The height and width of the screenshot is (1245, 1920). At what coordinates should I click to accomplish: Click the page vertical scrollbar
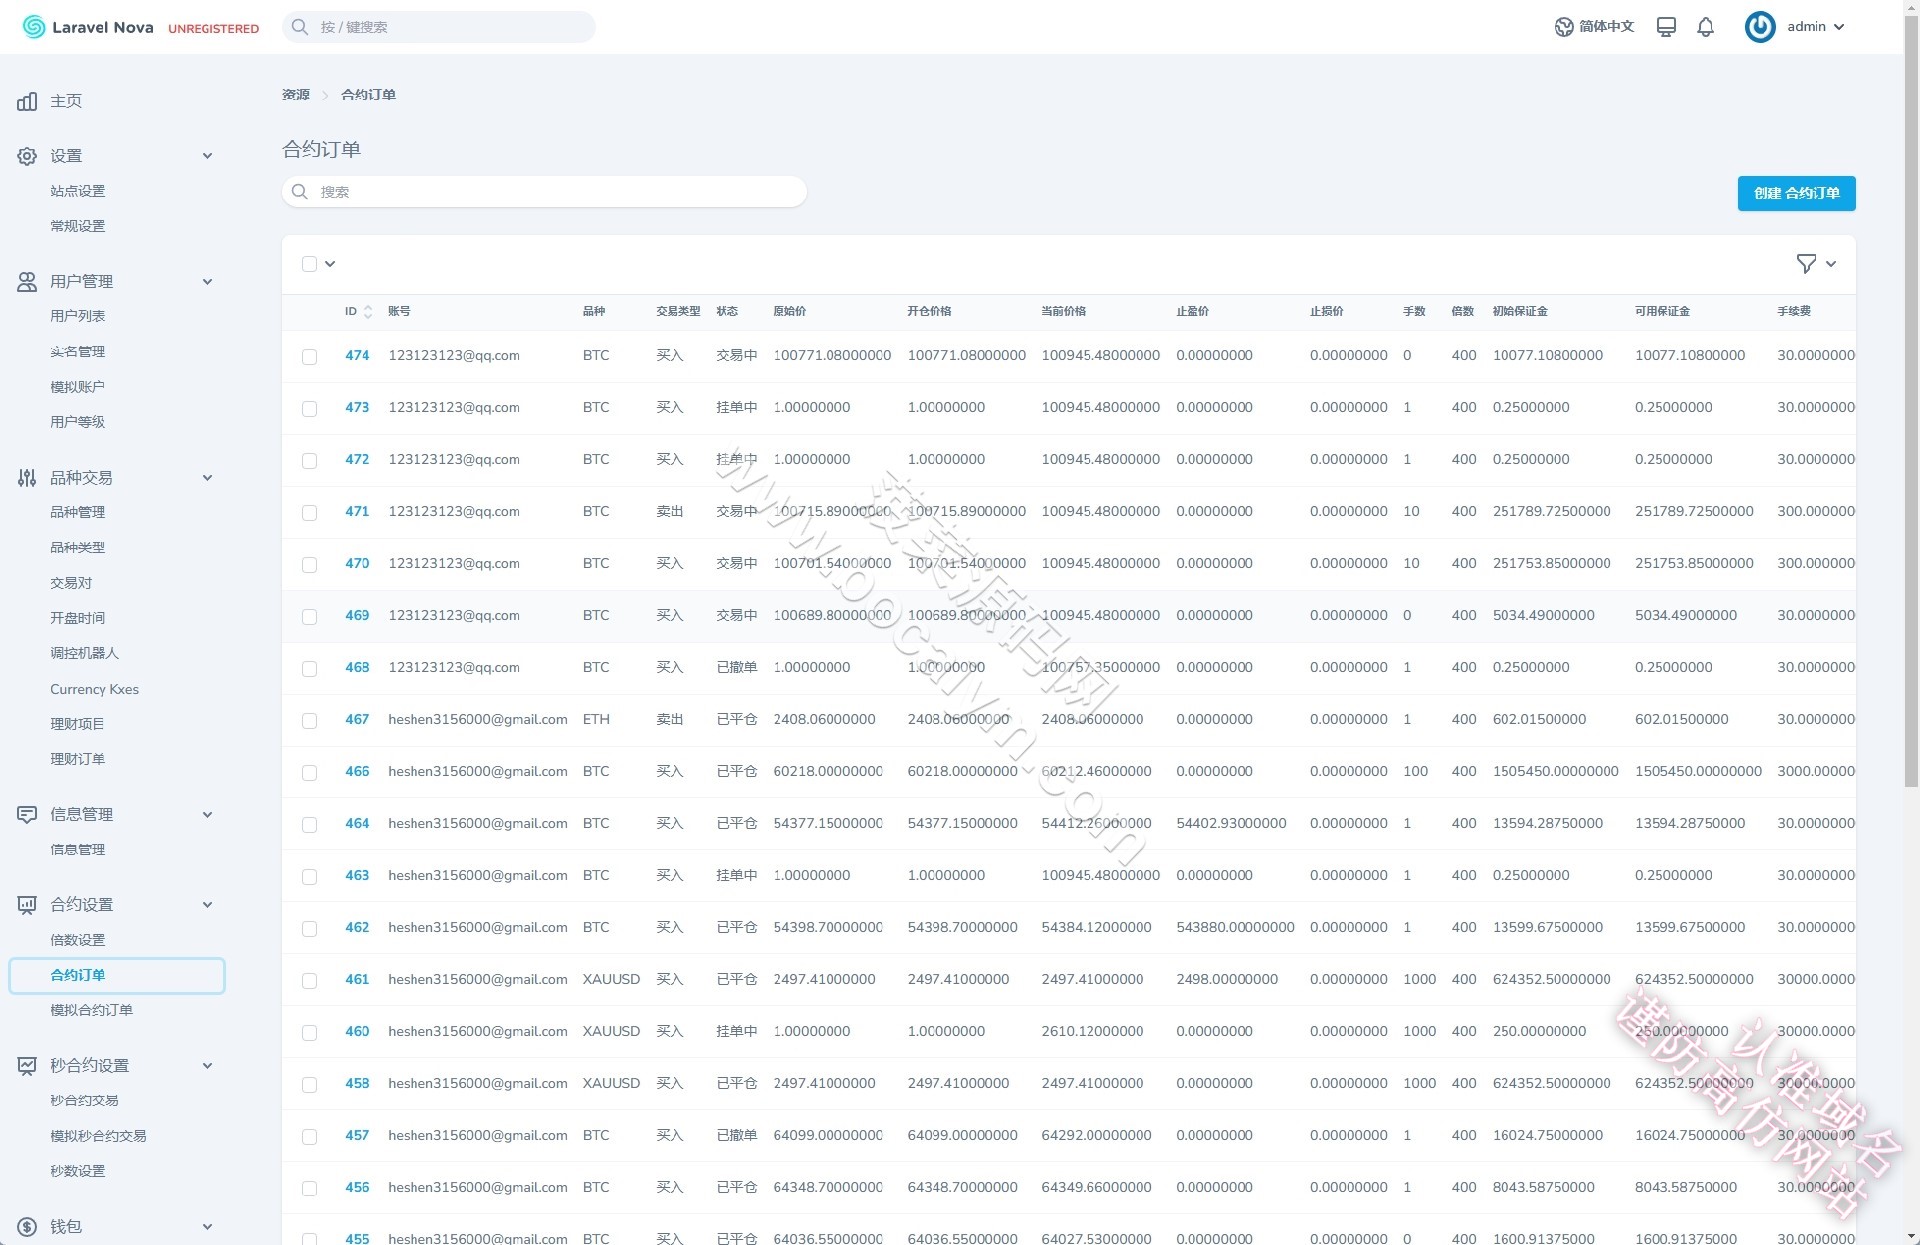[1911, 400]
